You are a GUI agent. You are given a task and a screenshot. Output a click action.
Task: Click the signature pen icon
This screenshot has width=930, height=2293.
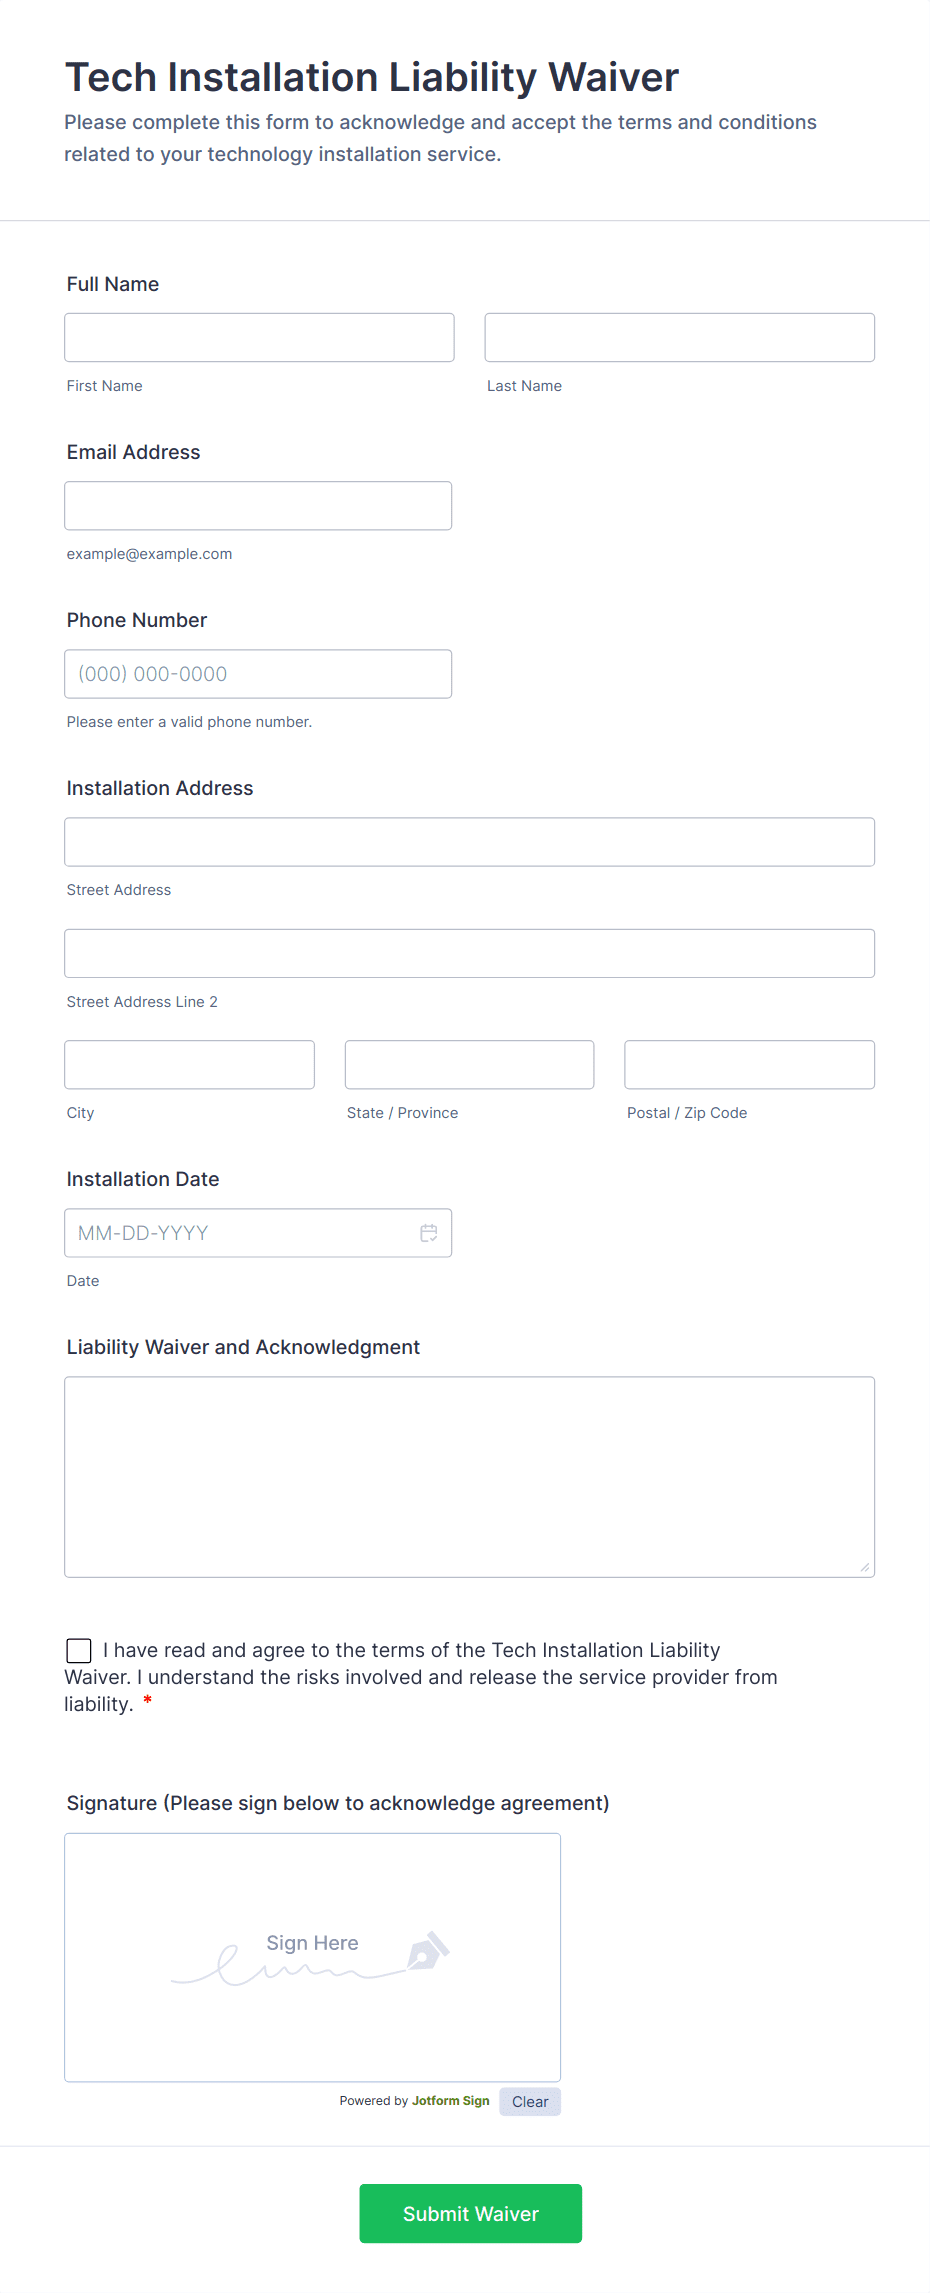pos(429,1949)
